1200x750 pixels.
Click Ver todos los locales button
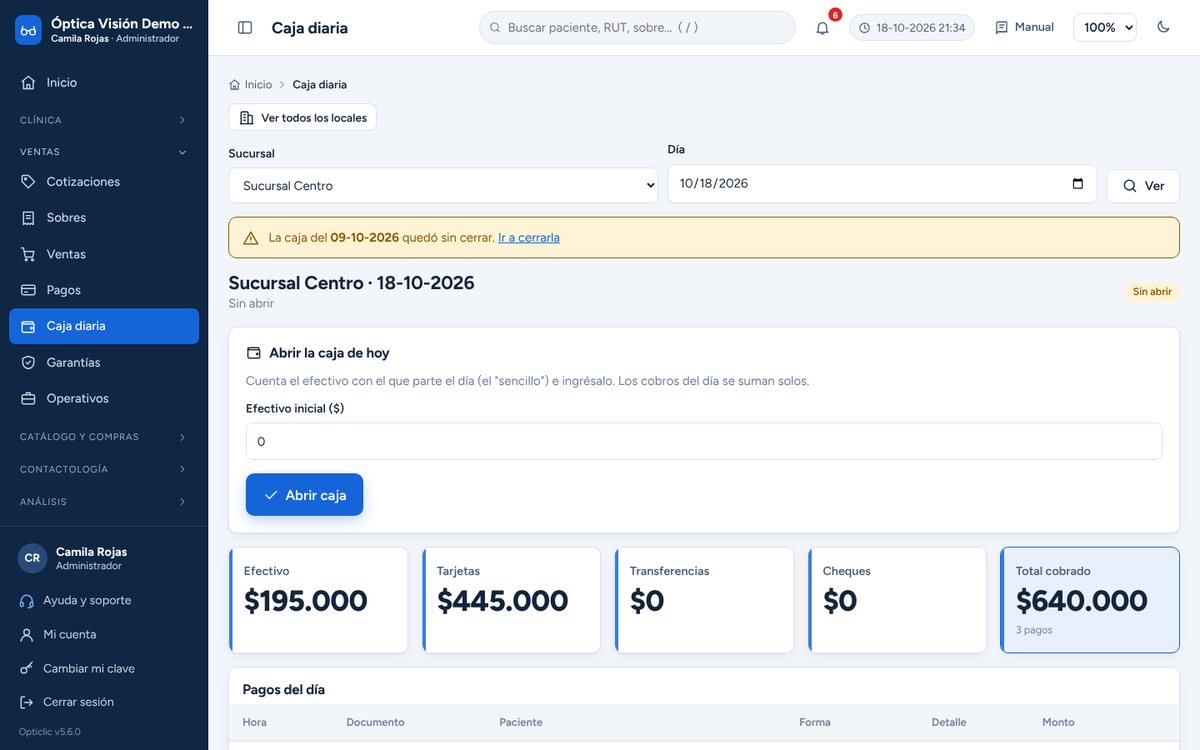tap(302, 118)
